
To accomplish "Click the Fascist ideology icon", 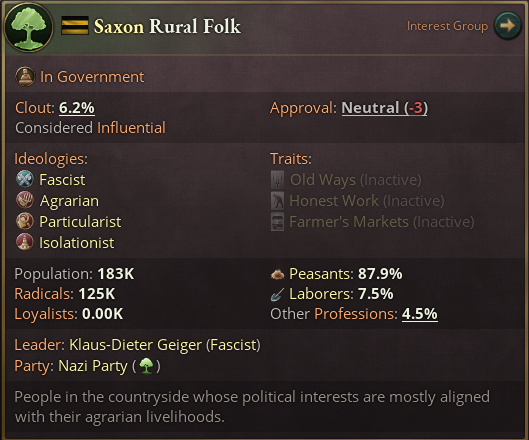I will coord(25,179).
